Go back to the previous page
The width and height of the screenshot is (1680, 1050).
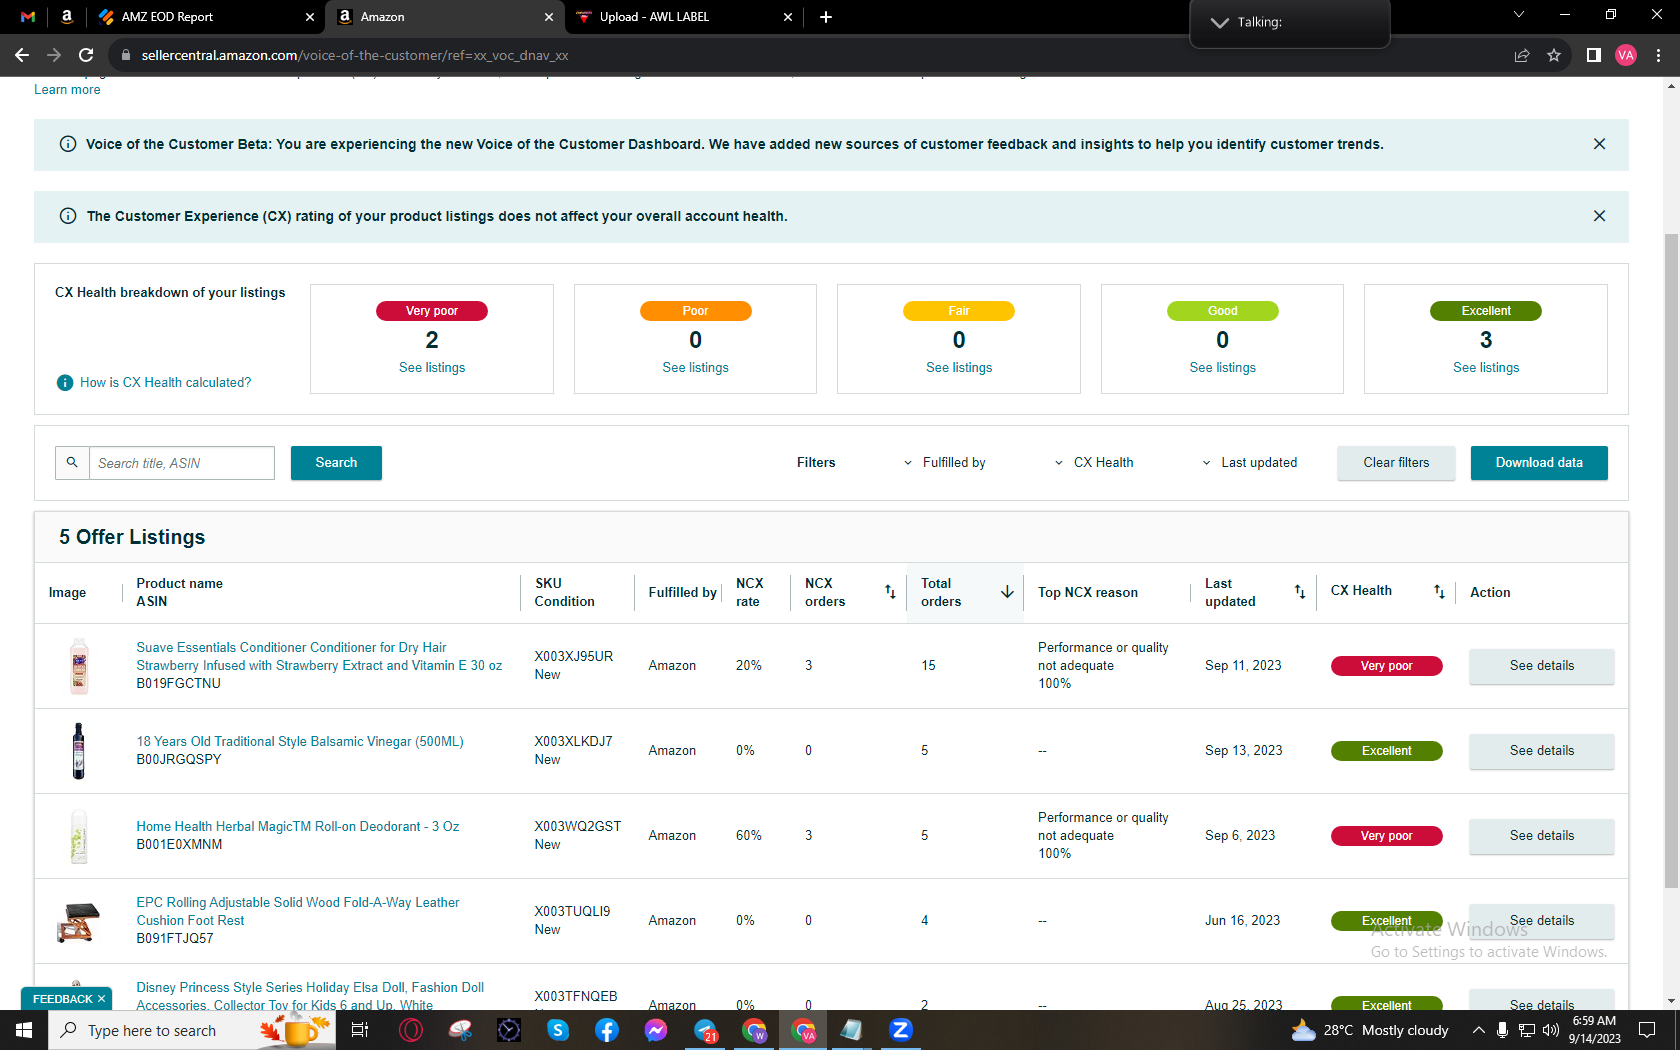coord(22,55)
